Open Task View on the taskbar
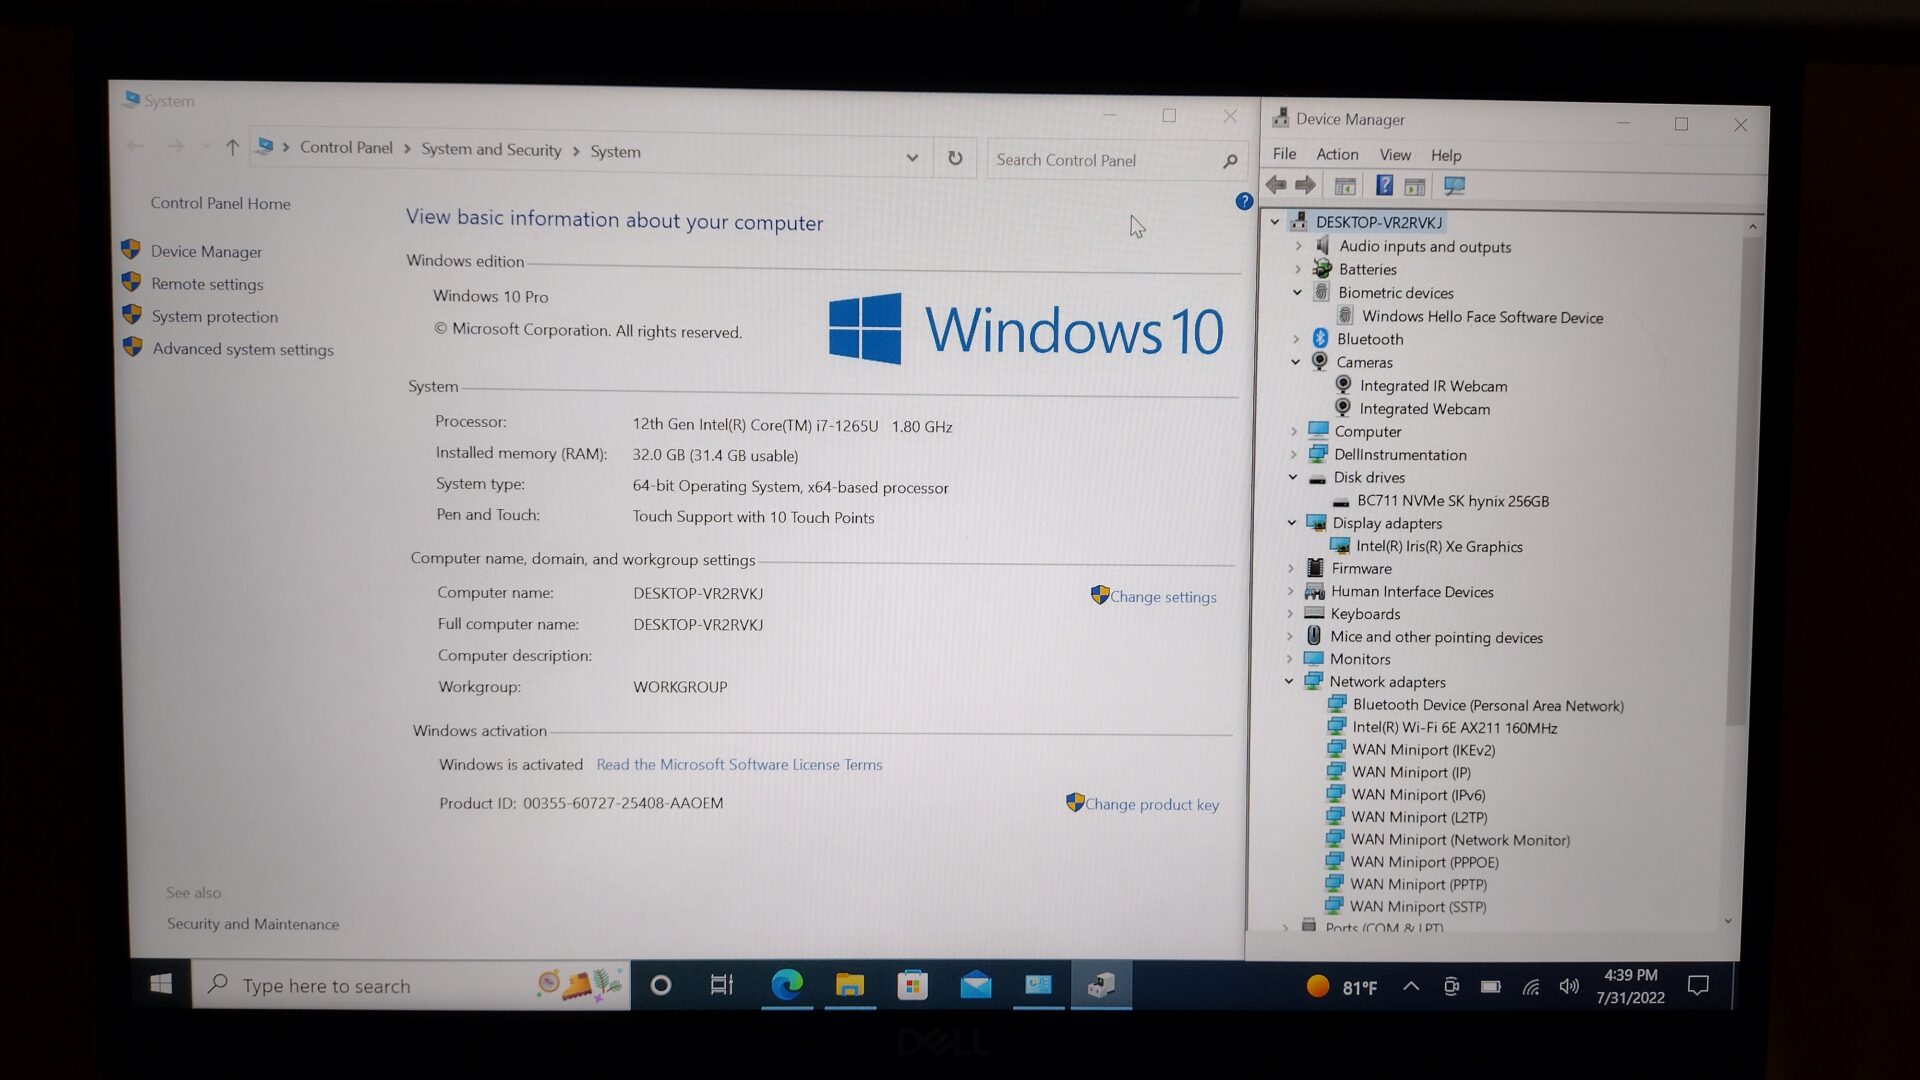The height and width of the screenshot is (1080, 1920). point(721,986)
